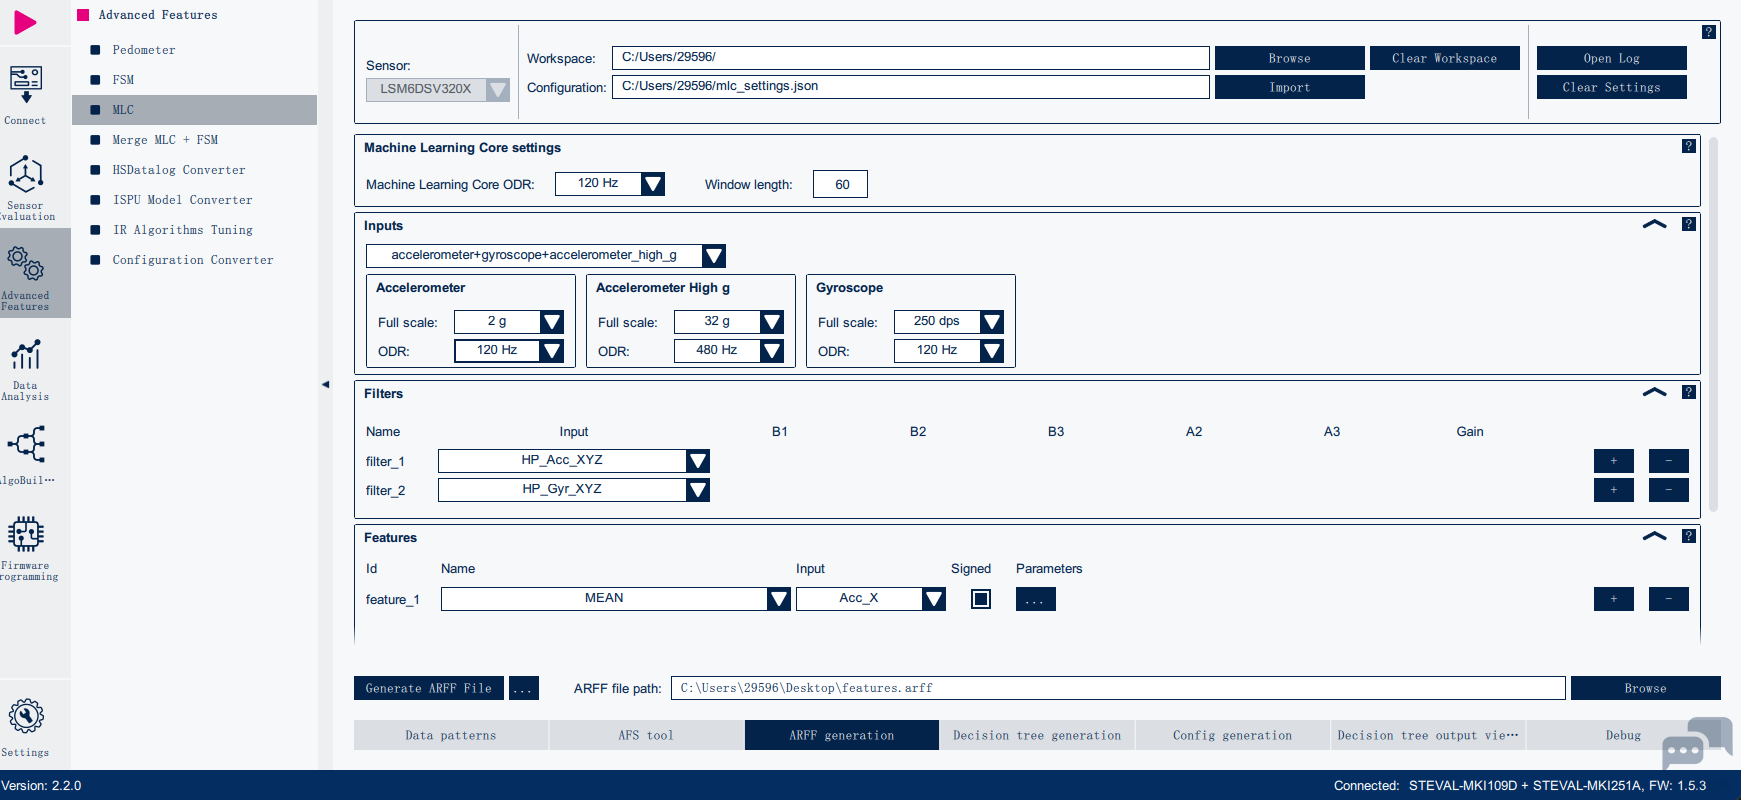Collapse the left panel with arrow handle
Viewport: 1741px width, 800px height.
[325, 384]
